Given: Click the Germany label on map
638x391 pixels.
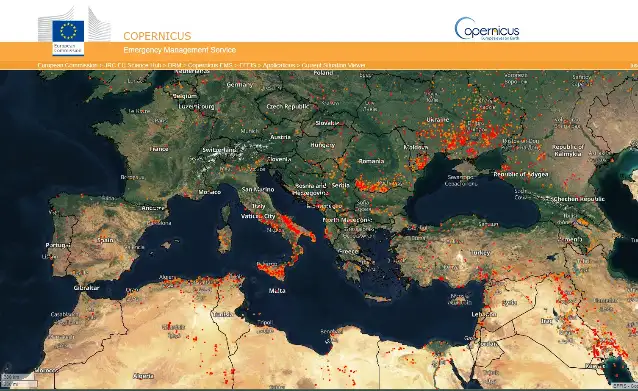Looking at the screenshot, I should [240, 85].
